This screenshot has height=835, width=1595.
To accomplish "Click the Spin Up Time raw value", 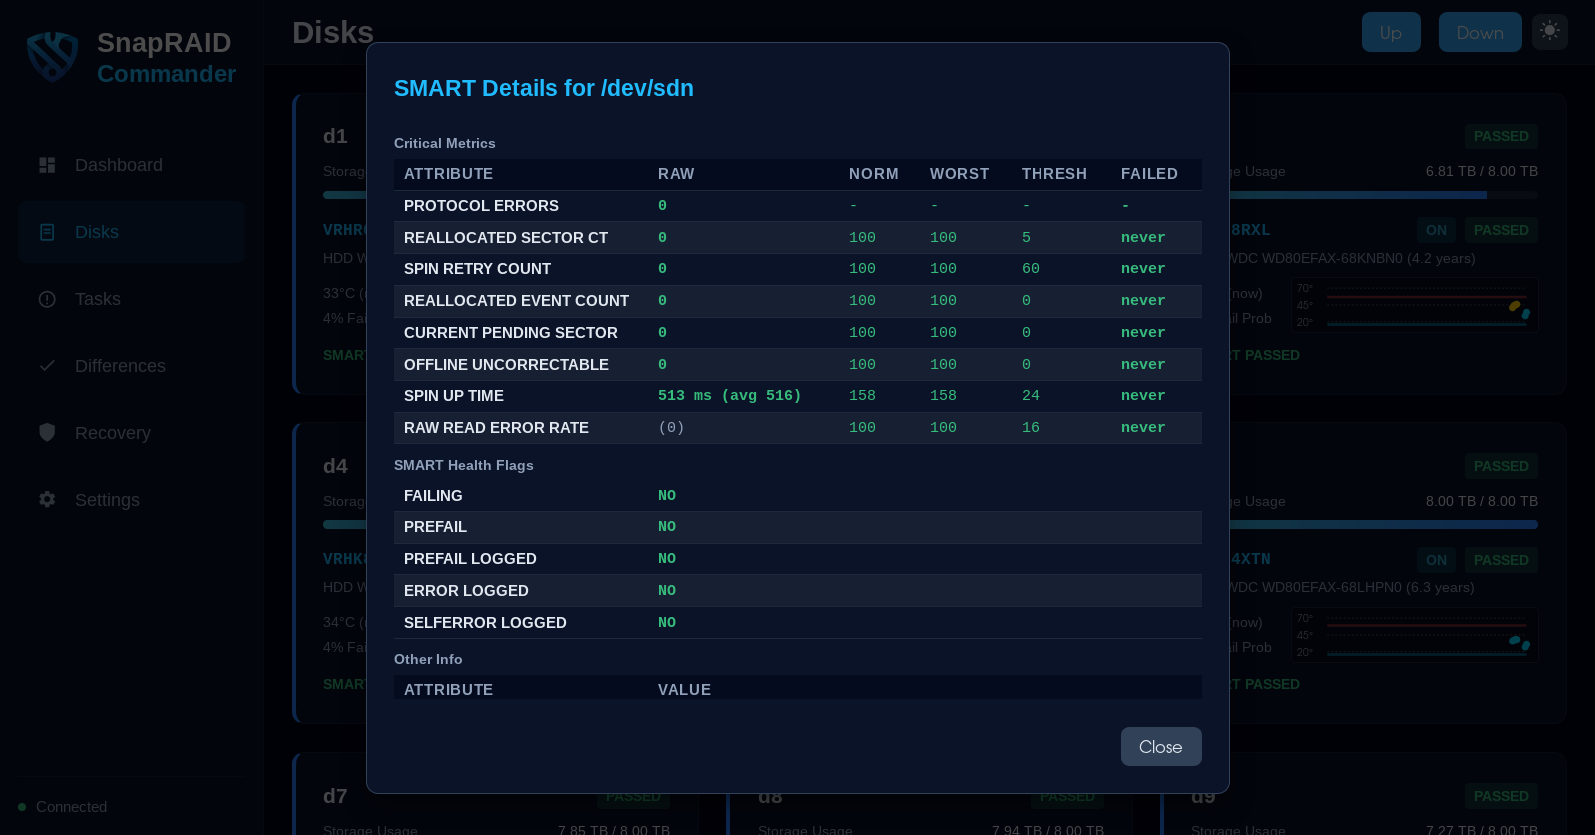I will (x=729, y=396).
